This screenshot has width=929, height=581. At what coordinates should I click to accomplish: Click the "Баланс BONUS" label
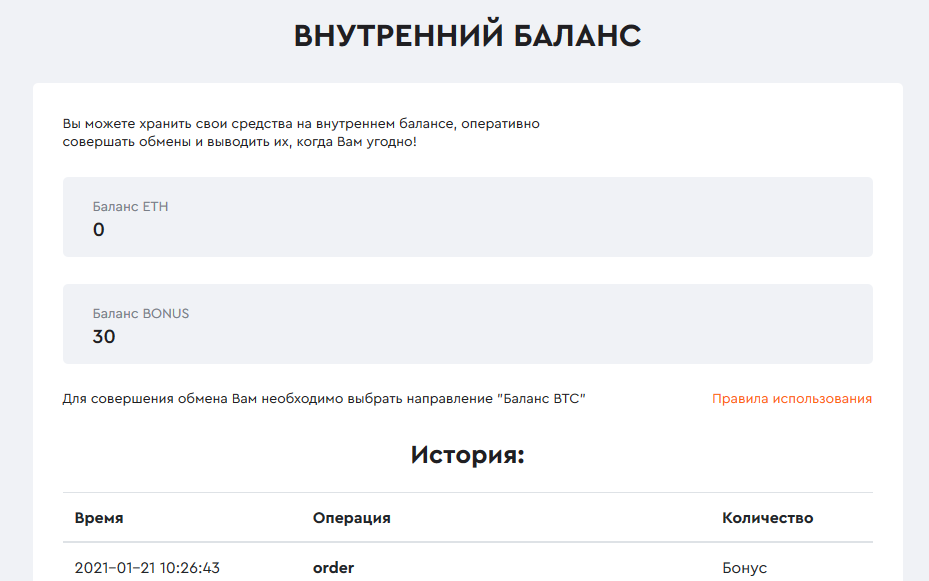138,313
